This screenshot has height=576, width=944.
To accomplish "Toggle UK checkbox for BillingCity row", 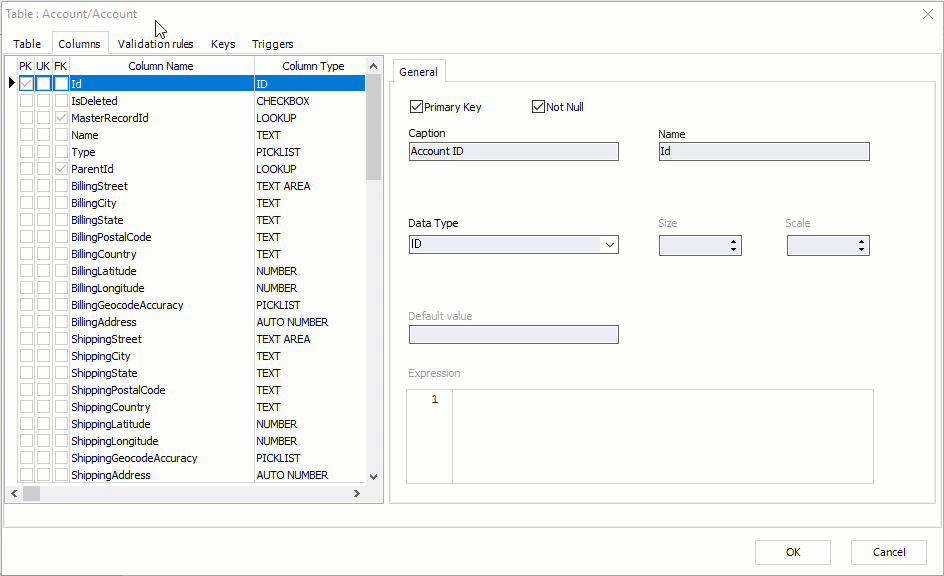I will point(43,203).
